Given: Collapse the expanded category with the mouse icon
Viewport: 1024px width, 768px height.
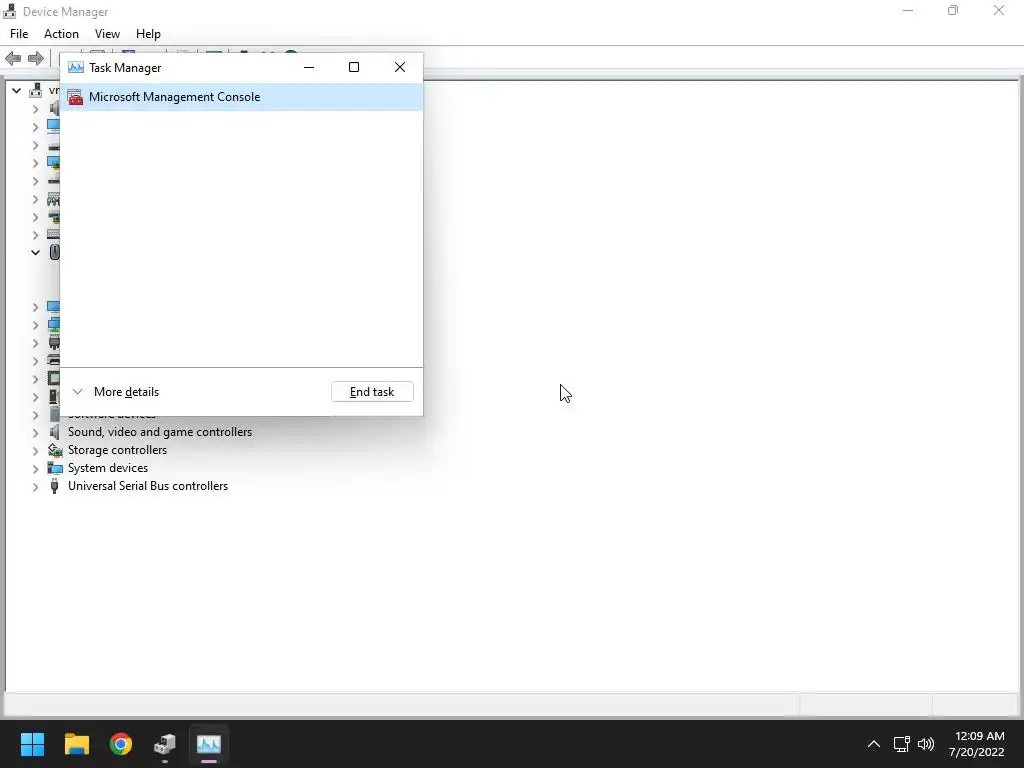Looking at the screenshot, I should click(x=35, y=253).
